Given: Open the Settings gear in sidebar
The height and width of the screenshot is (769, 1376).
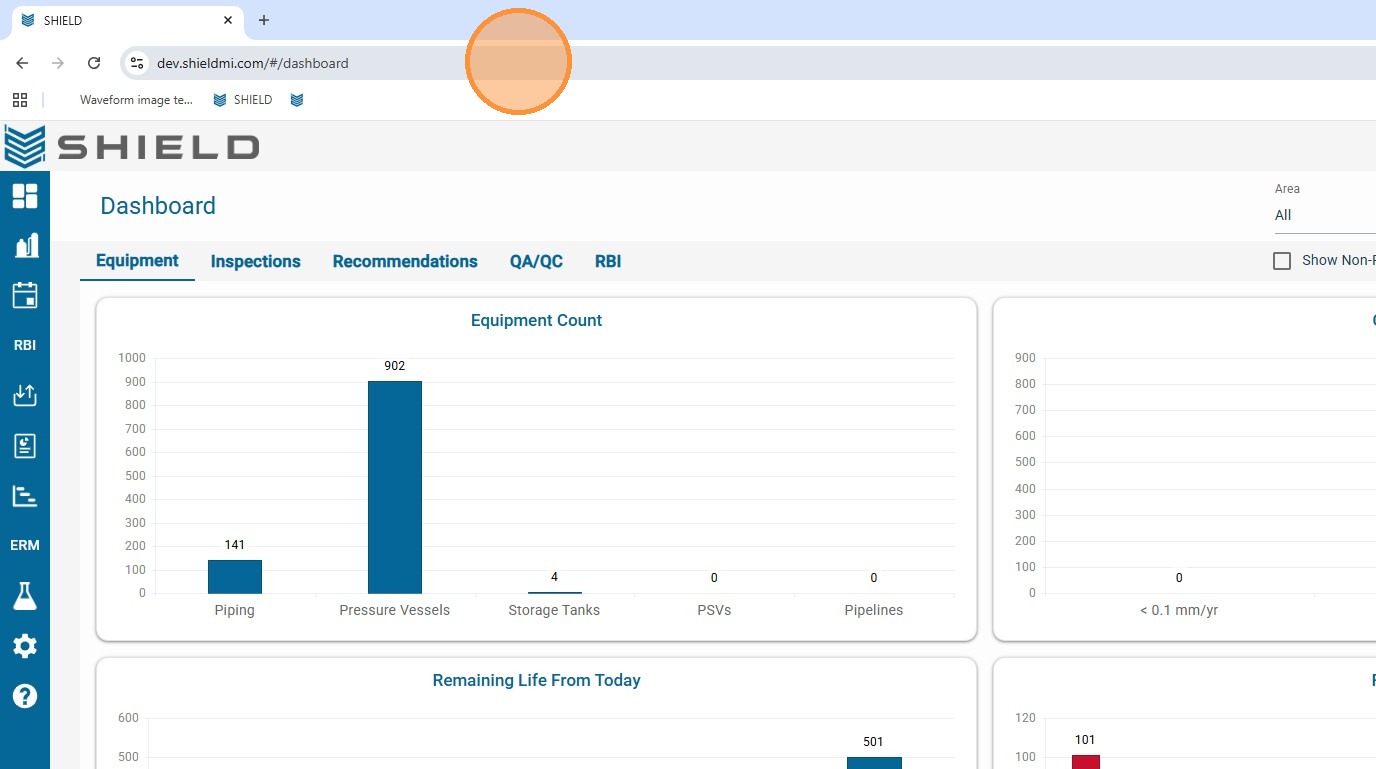Looking at the screenshot, I should click(x=25, y=646).
